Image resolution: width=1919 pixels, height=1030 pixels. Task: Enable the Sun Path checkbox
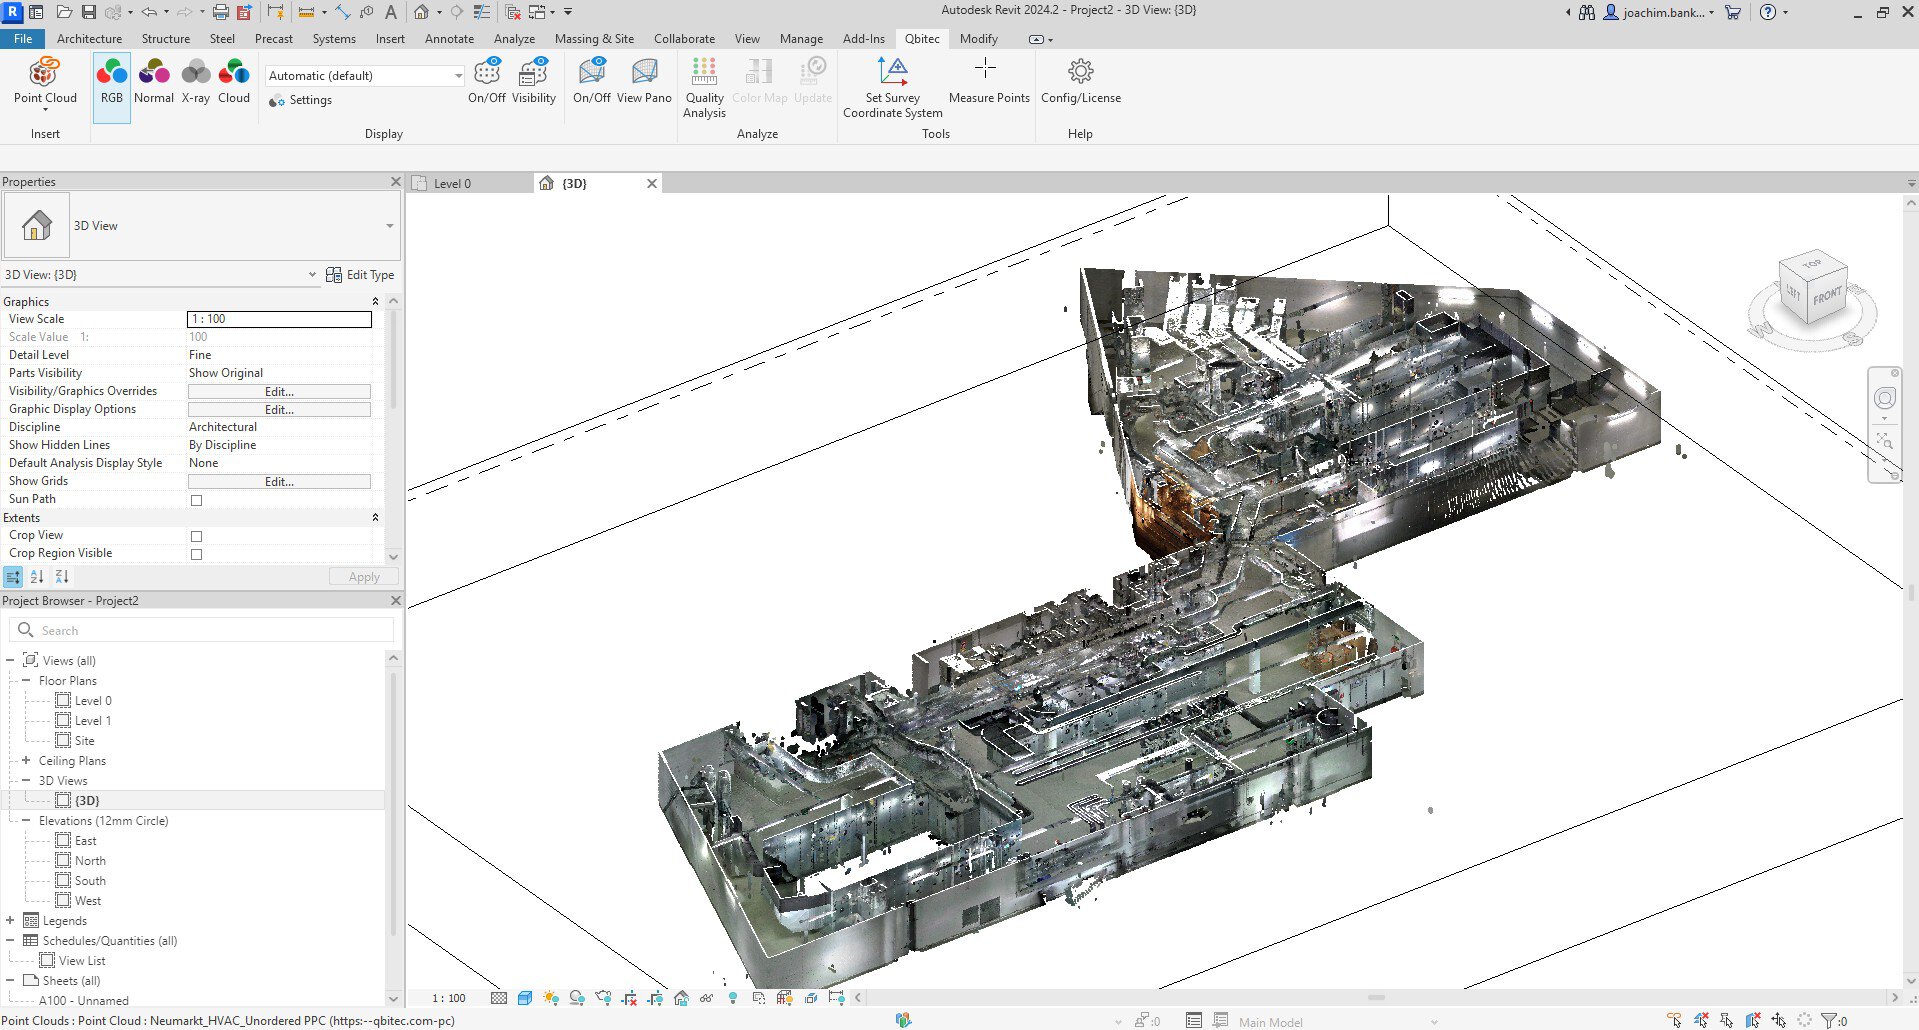pyautogui.click(x=196, y=500)
